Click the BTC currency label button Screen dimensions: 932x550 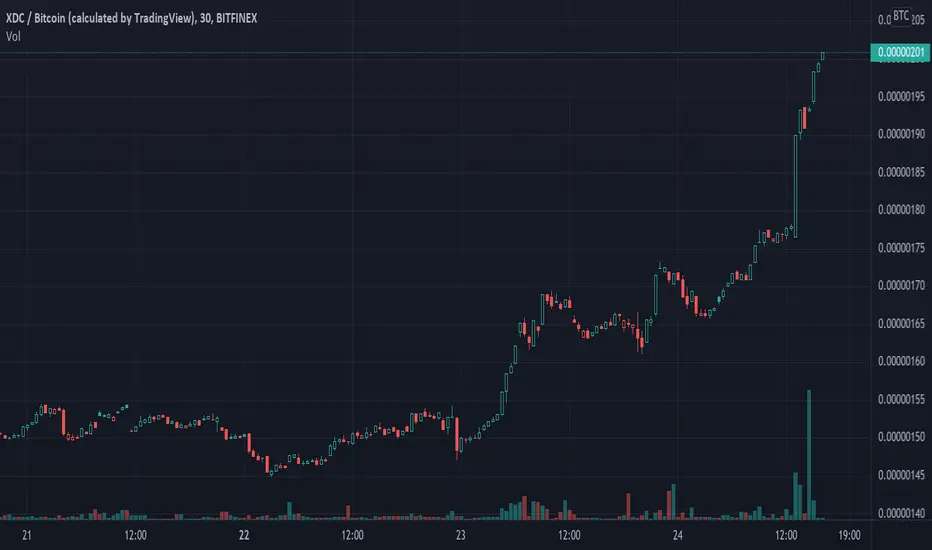click(x=901, y=16)
